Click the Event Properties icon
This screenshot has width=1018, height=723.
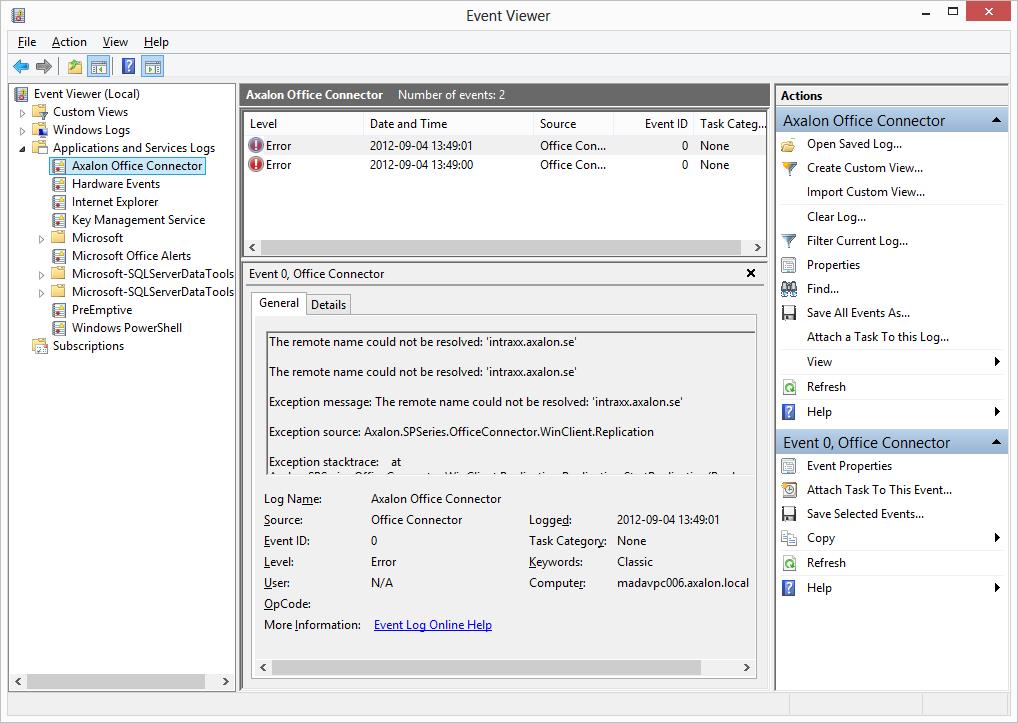pos(789,466)
